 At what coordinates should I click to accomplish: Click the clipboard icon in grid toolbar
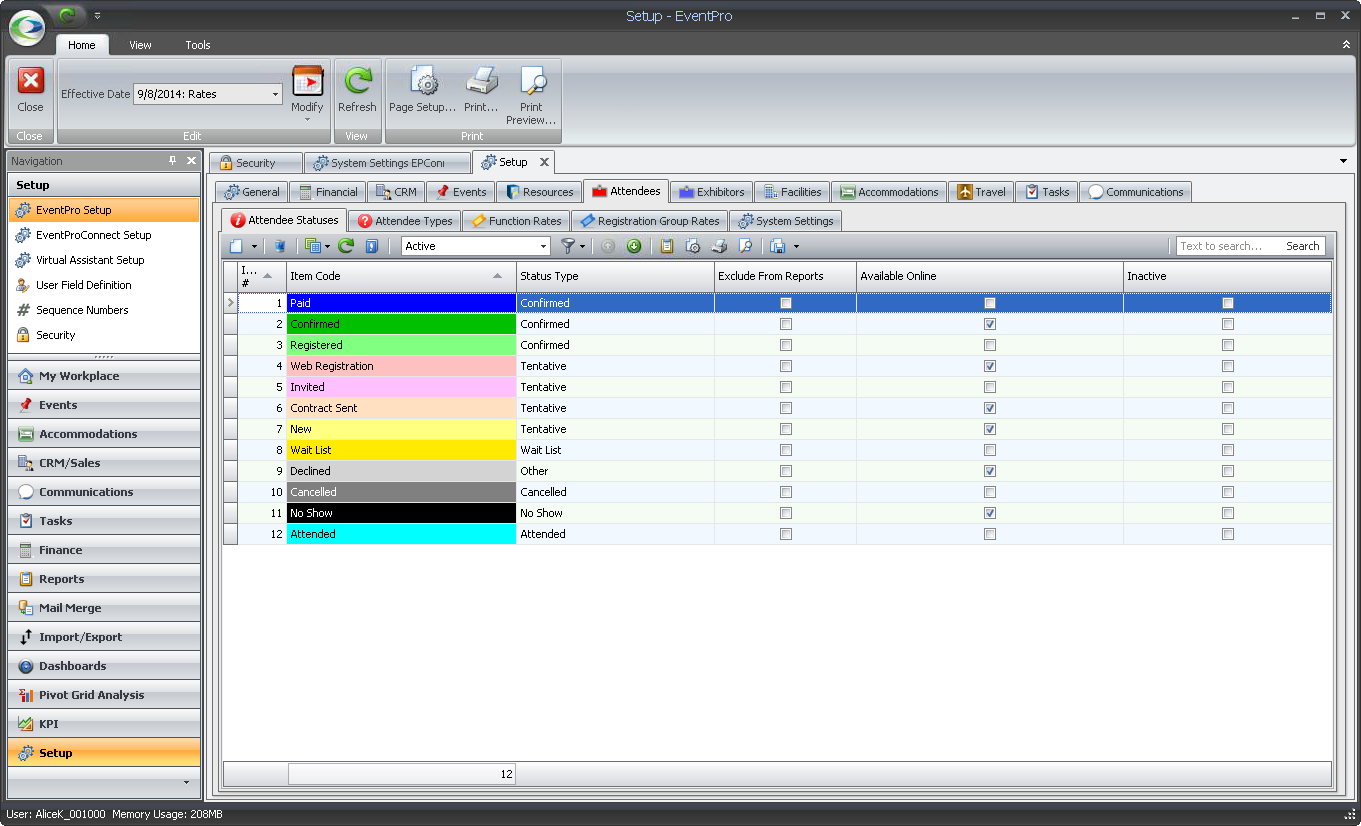(667, 246)
